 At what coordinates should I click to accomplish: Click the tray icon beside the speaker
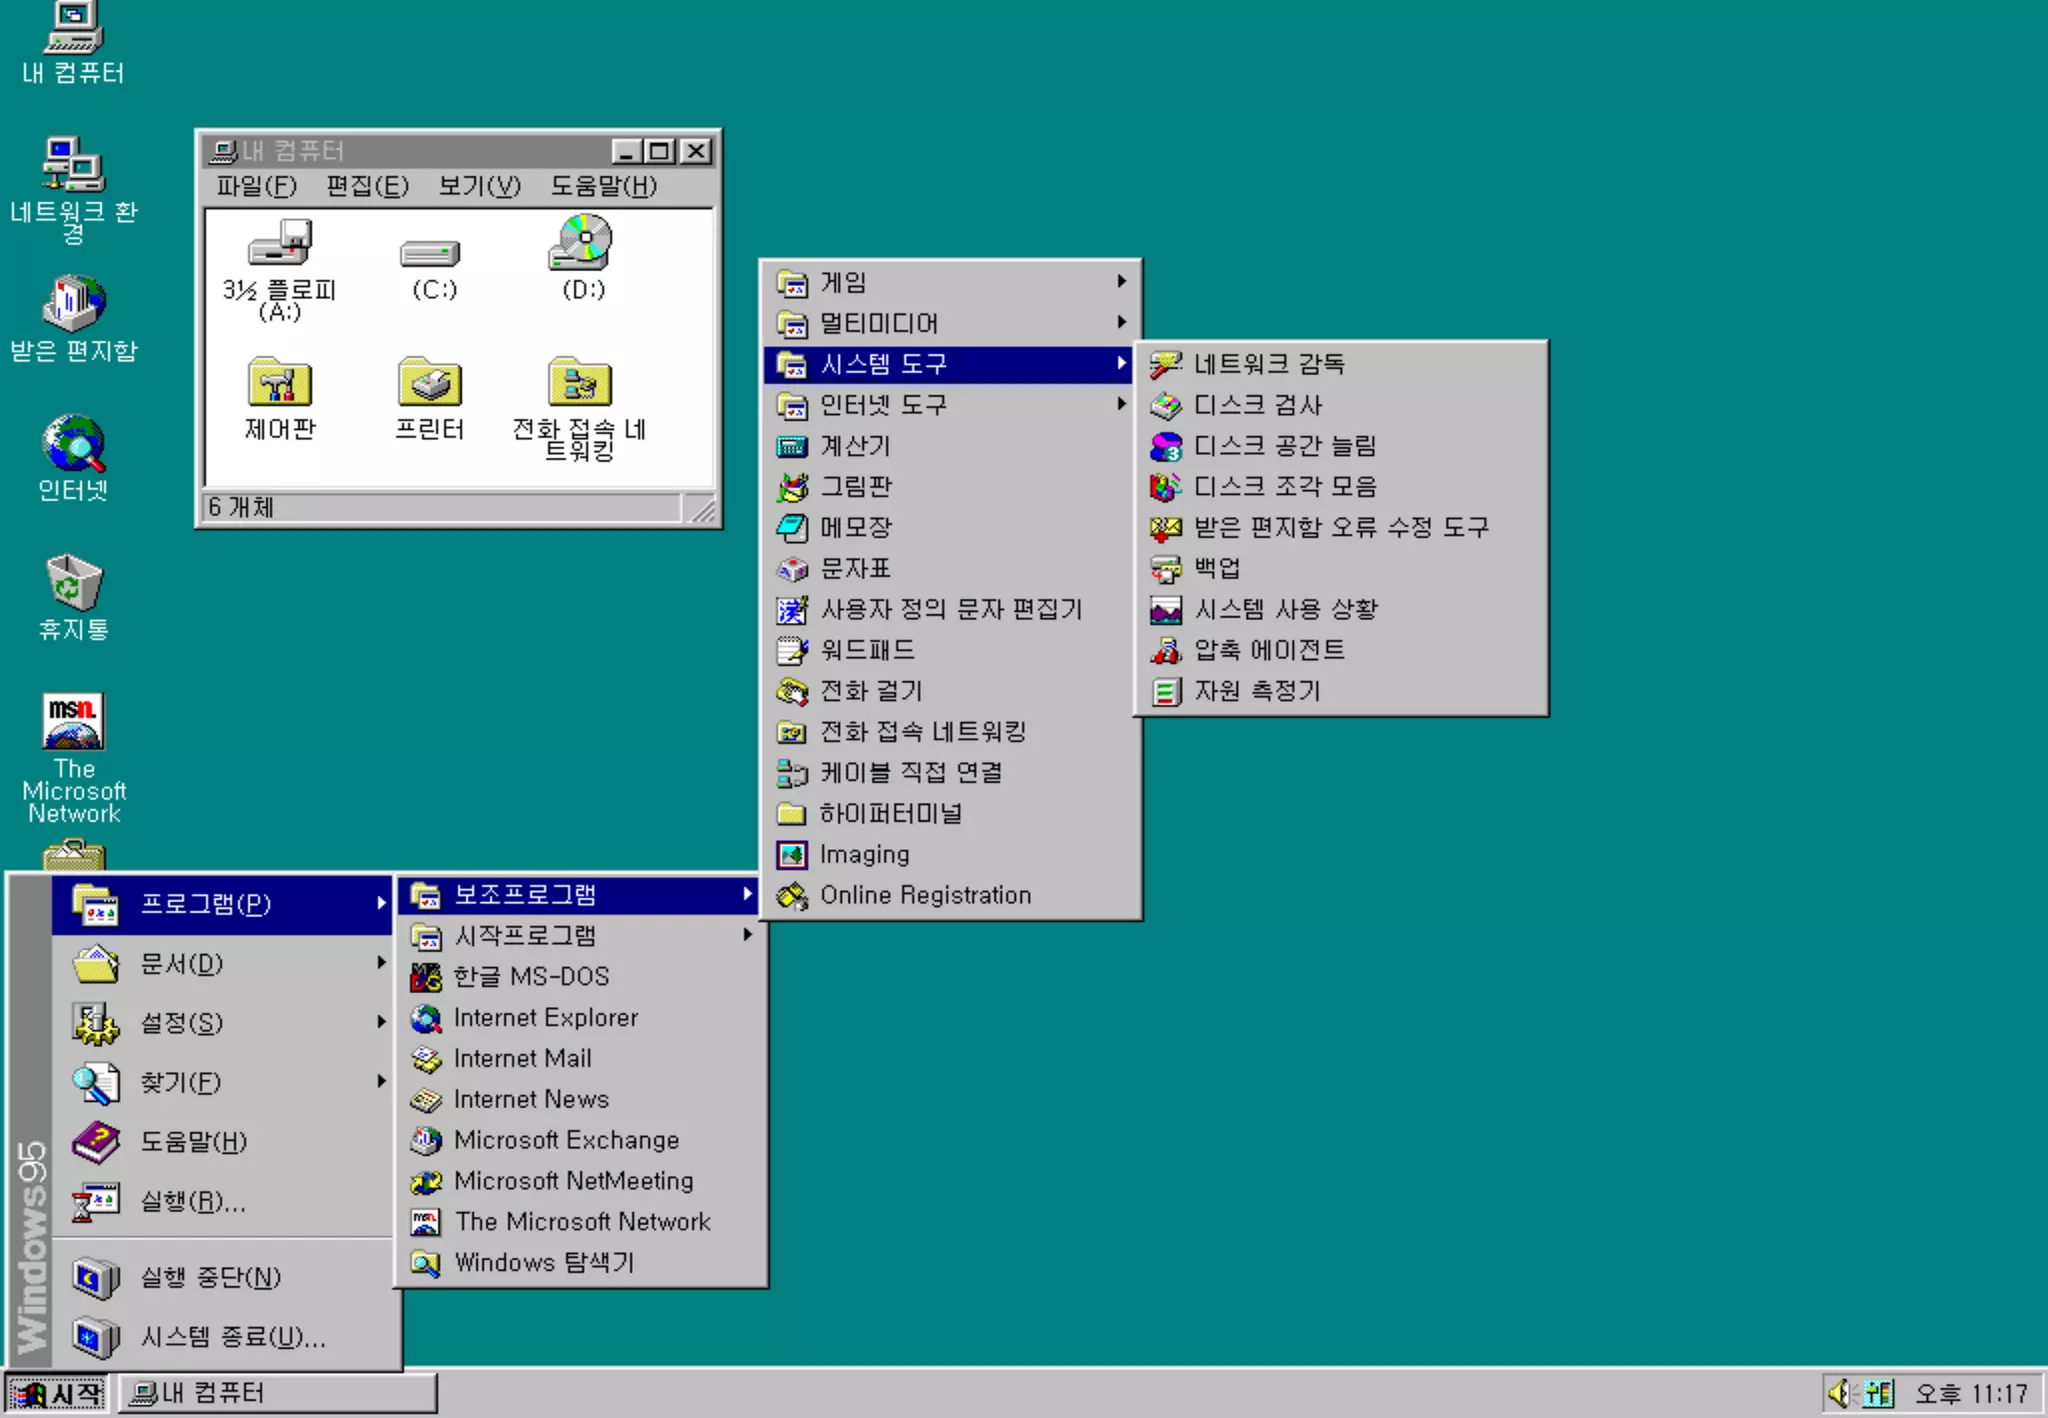(x=1878, y=1393)
